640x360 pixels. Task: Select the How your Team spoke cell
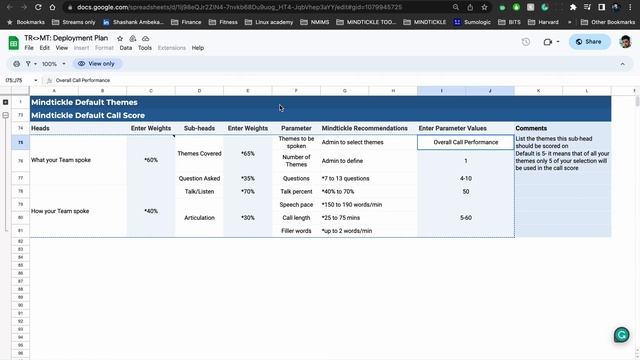[78, 211]
